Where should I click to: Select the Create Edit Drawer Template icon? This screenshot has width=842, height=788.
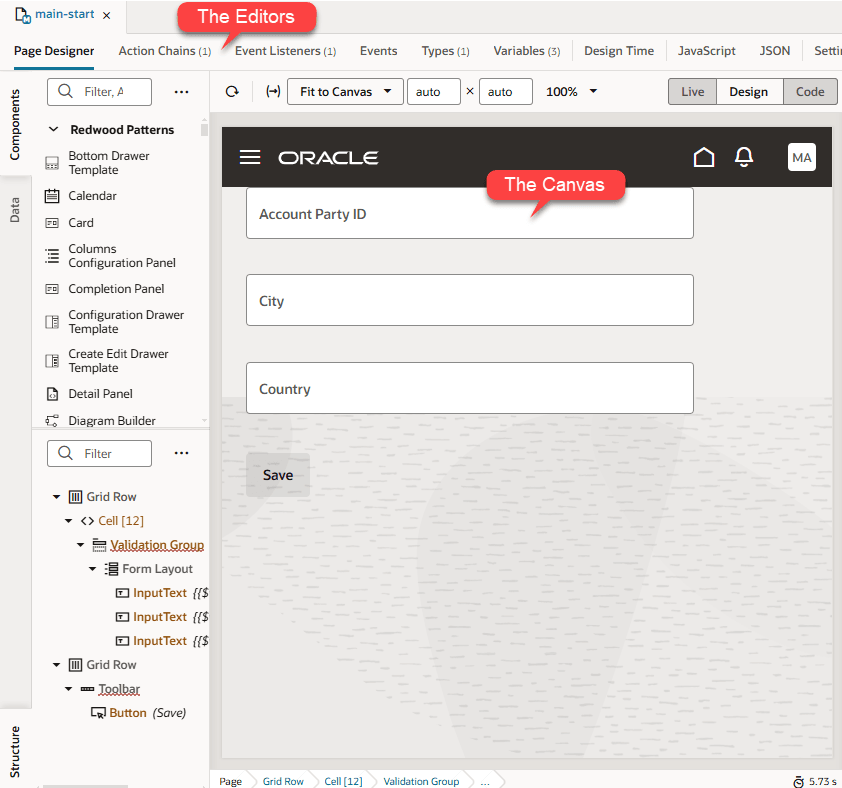(52, 361)
